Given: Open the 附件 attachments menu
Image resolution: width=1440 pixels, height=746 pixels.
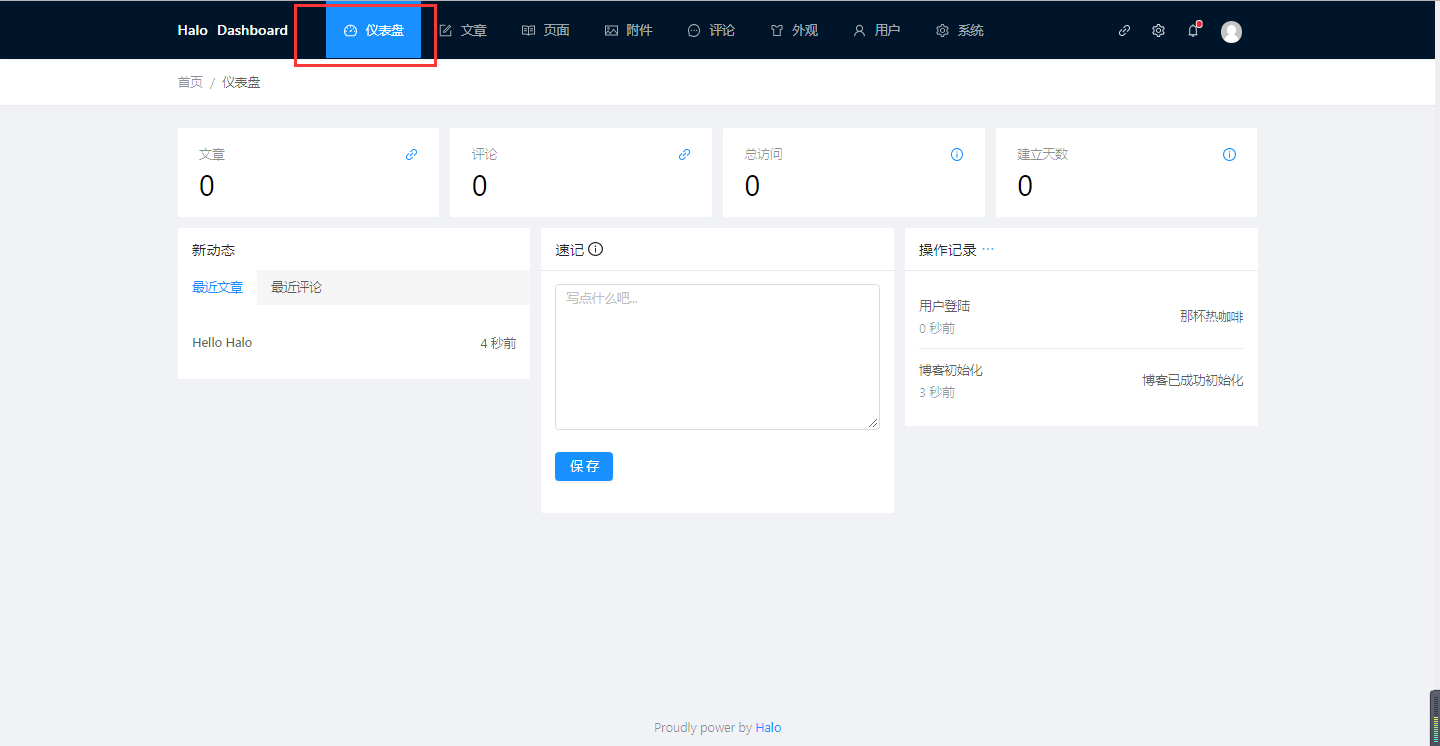Looking at the screenshot, I should [629, 30].
